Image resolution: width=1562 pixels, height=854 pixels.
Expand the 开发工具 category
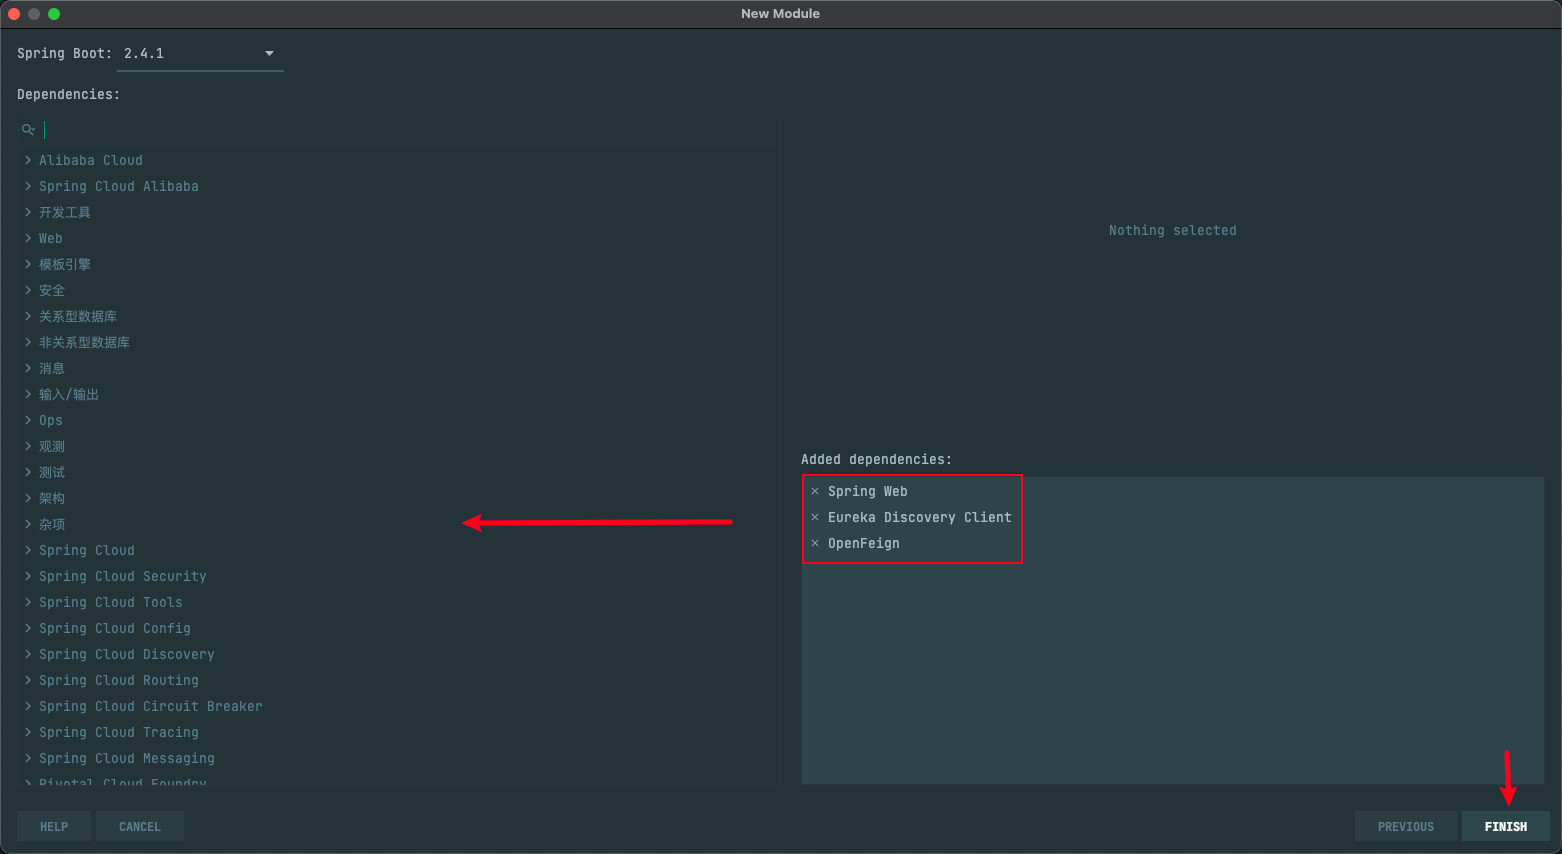point(28,212)
